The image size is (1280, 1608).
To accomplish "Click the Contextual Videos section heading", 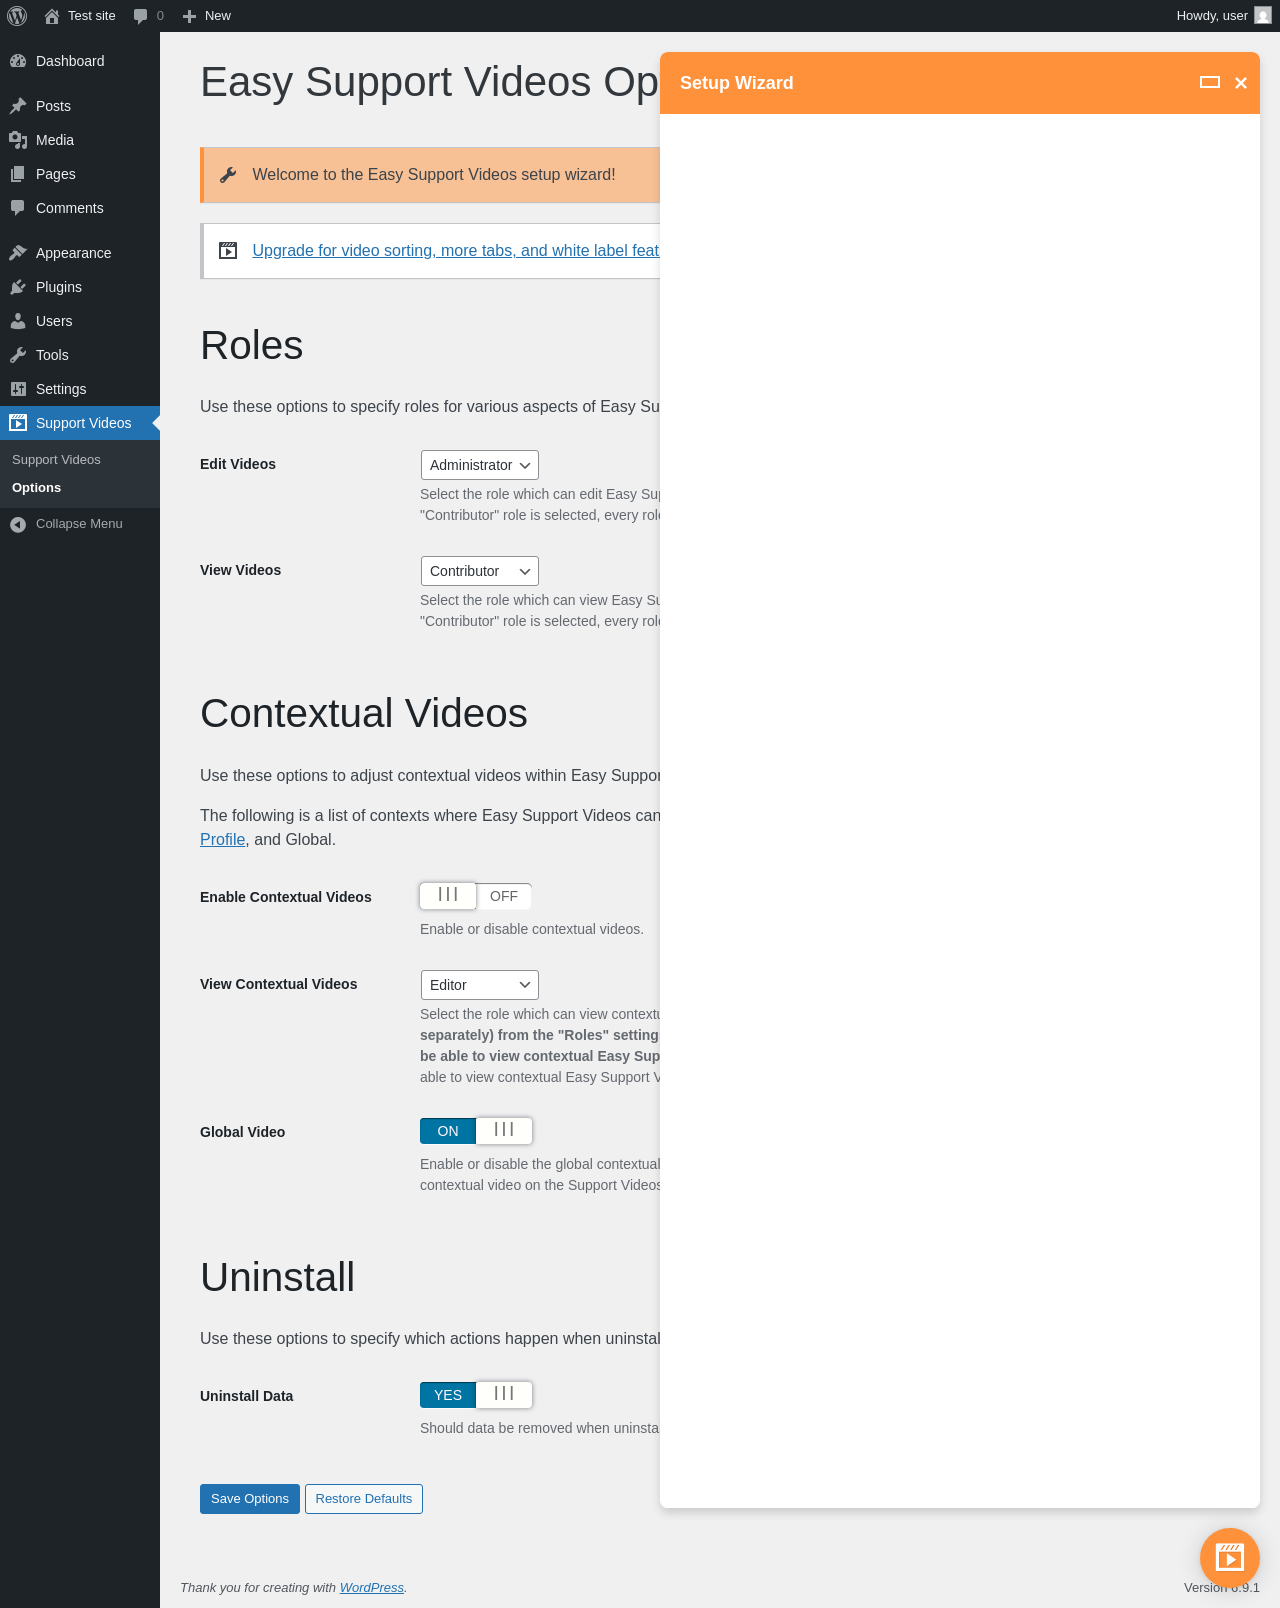I will pos(364,714).
